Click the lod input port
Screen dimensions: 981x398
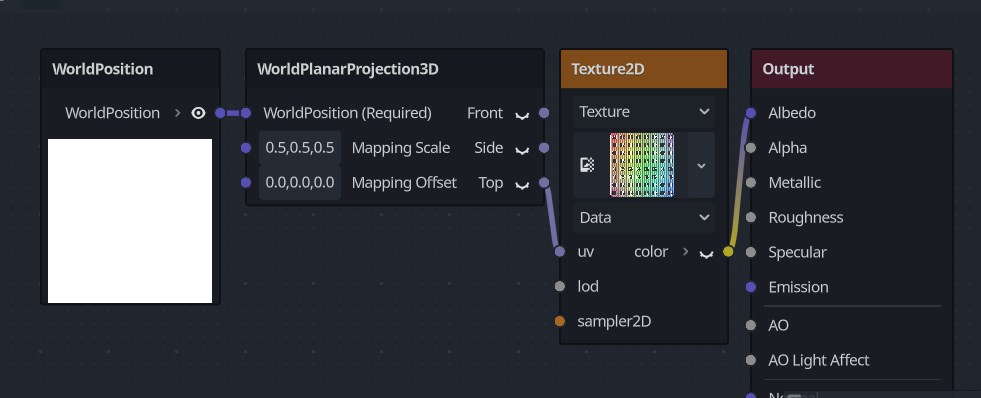(x=560, y=287)
